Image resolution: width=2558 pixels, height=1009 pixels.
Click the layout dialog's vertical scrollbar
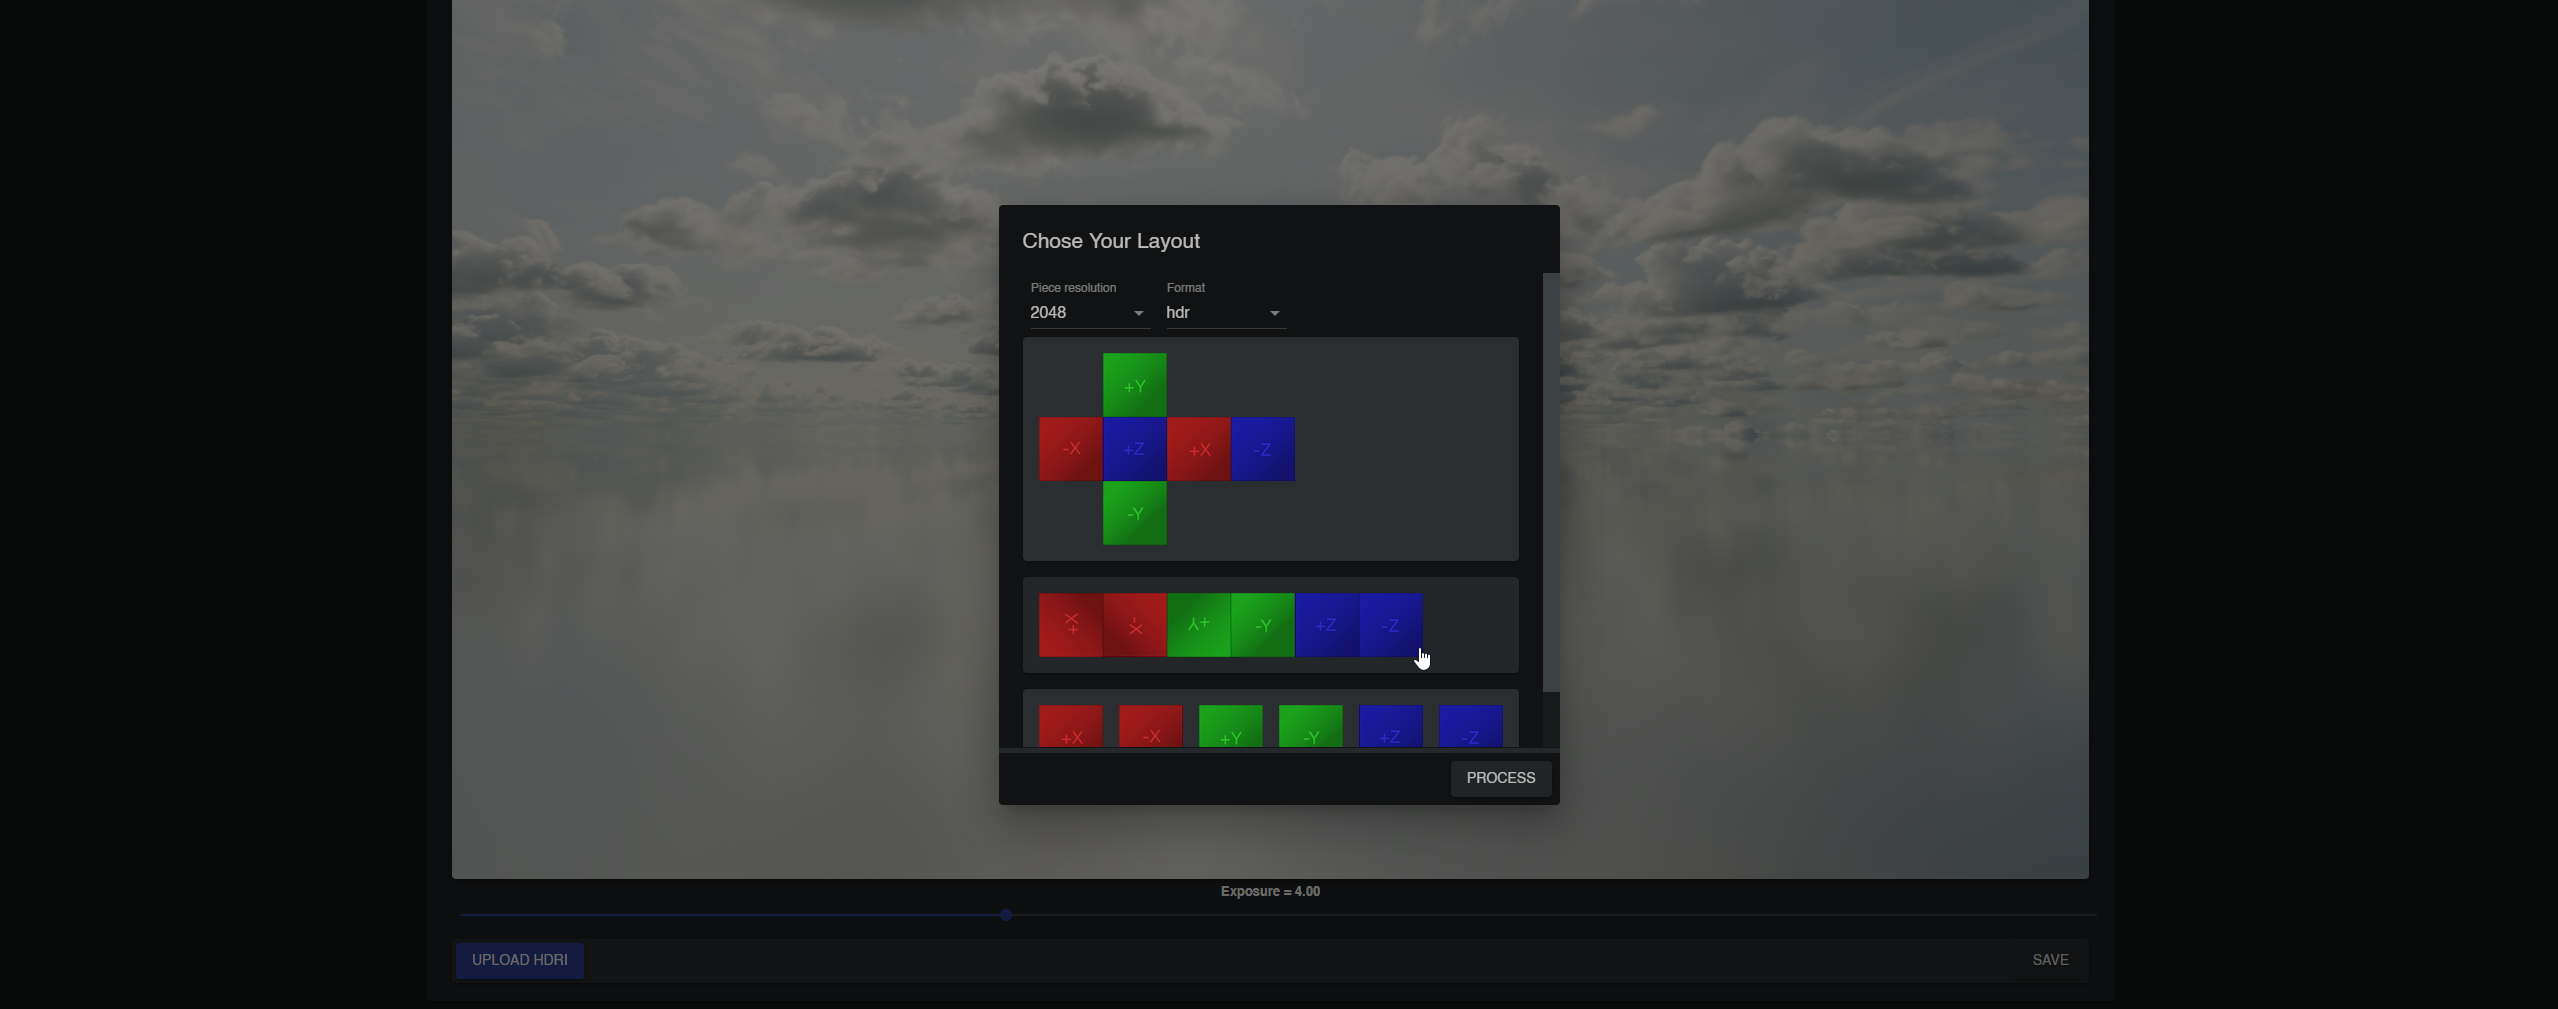1551,482
